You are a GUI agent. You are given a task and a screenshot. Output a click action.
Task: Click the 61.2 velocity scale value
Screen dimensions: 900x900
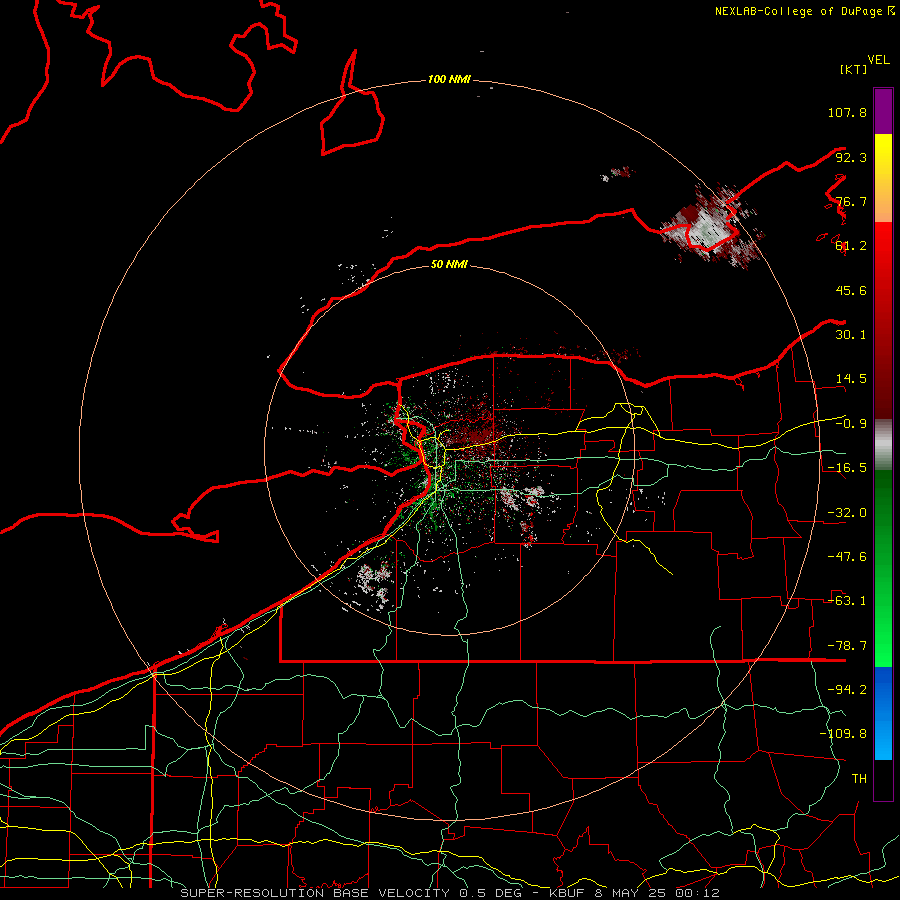[x=851, y=246]
